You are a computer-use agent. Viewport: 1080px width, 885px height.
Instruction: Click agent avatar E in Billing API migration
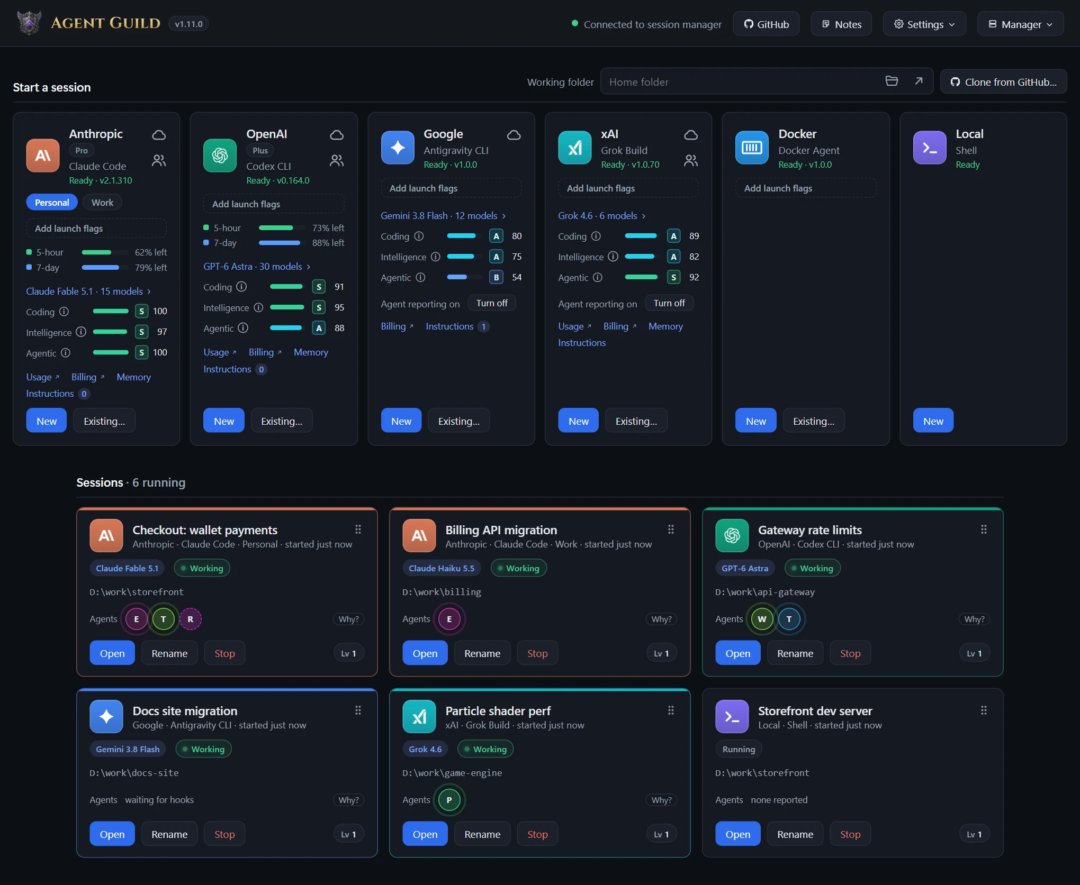[x=449, y=619]
